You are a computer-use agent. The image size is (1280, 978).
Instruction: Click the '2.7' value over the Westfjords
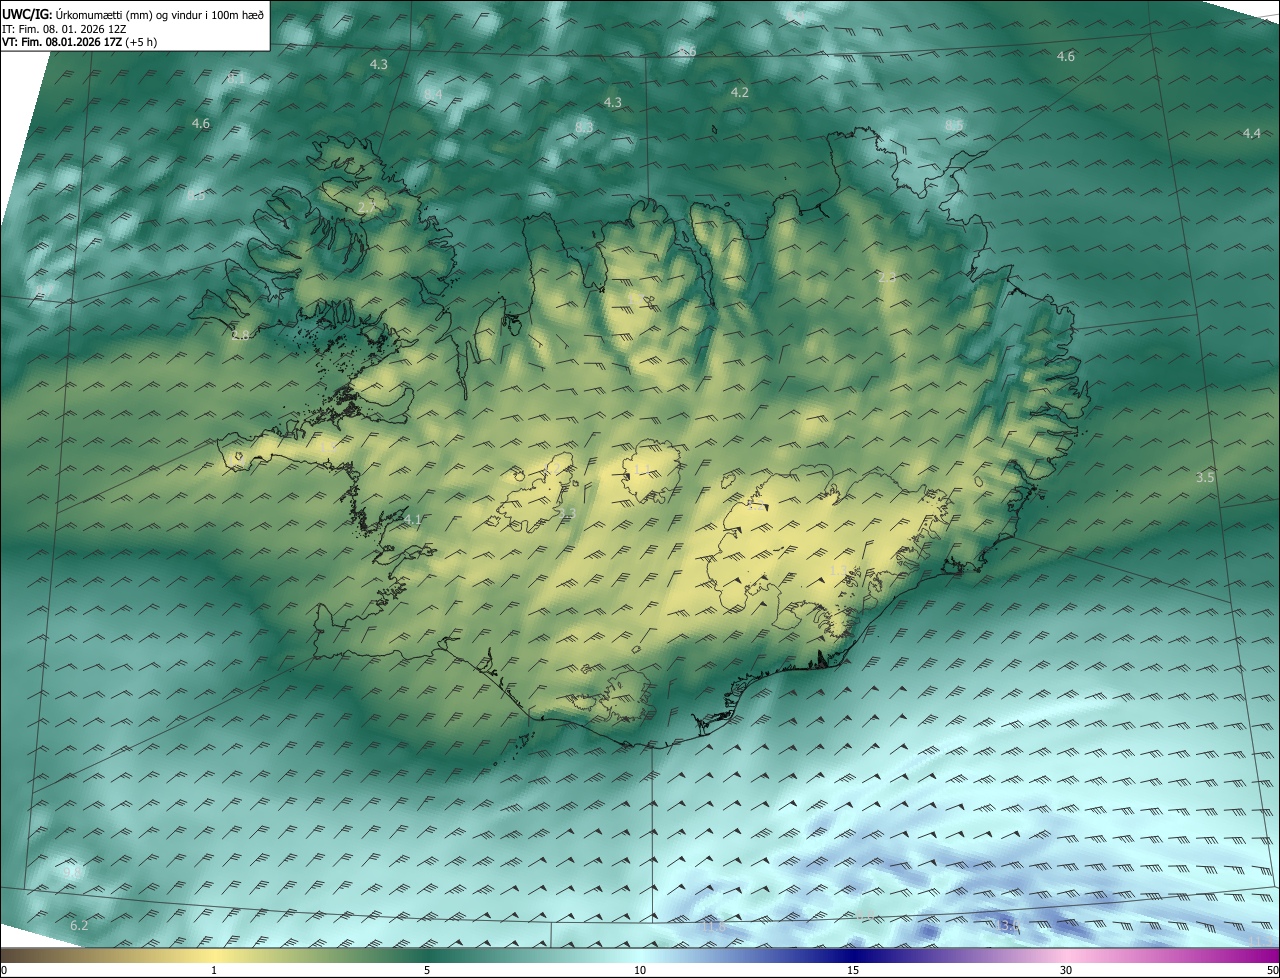[x=367, y=207]
